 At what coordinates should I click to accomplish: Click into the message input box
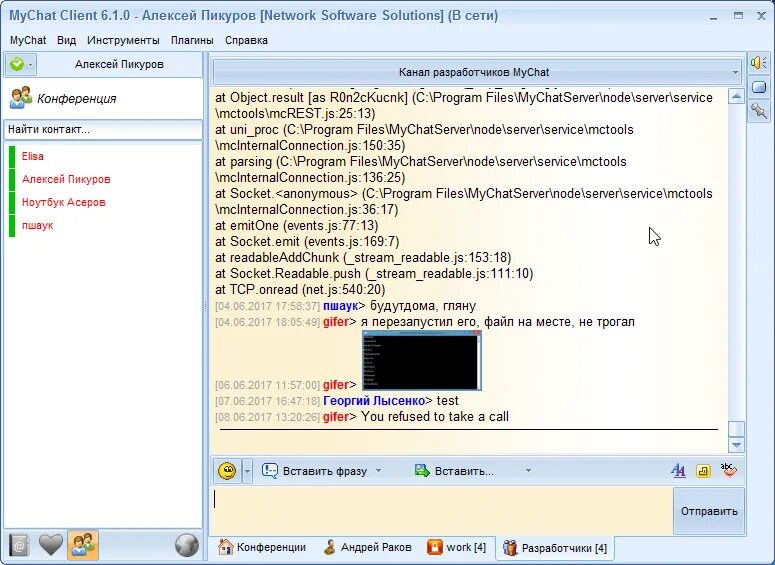pyautogui.click(x=441, y=512)
